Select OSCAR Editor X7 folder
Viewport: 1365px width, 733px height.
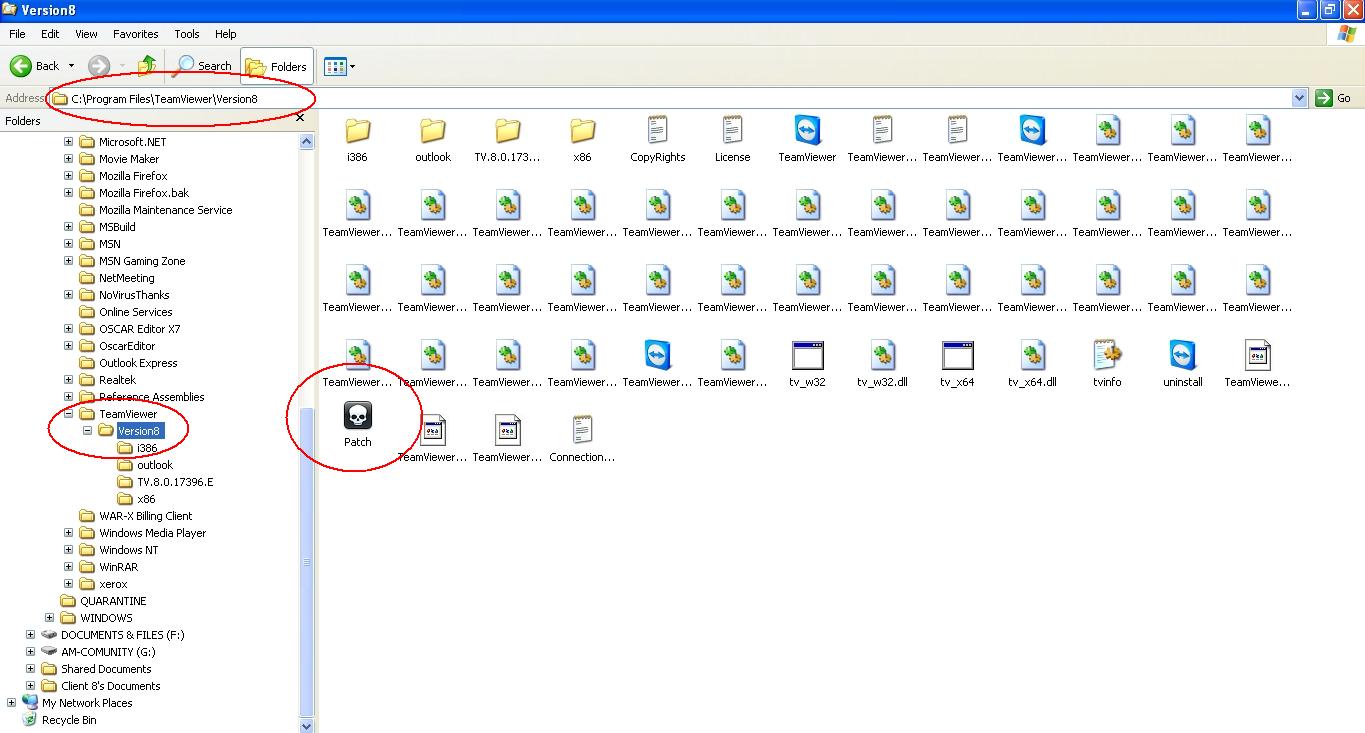140,329
